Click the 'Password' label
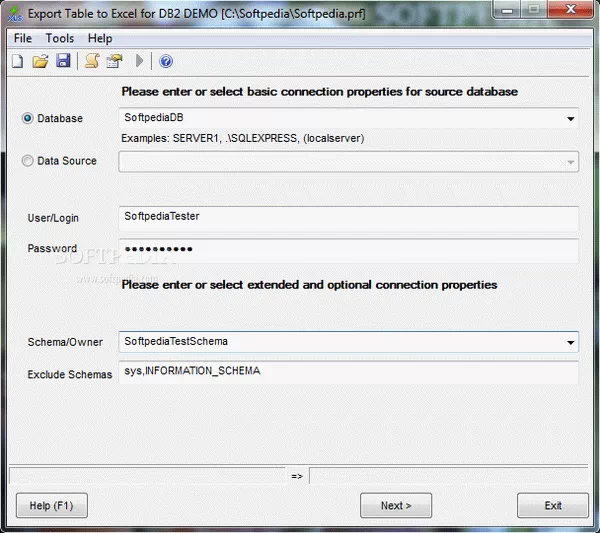The image size is (600, 533). tap(52, 248)
